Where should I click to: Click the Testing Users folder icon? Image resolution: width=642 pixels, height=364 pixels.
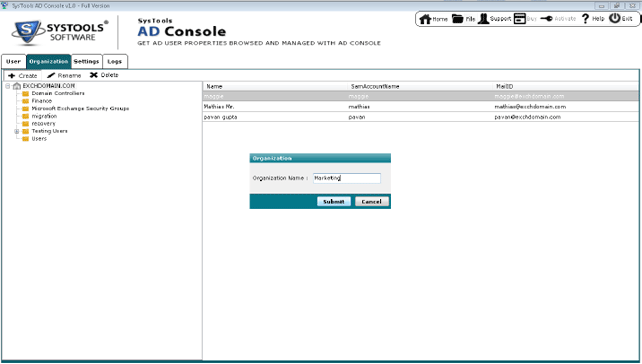tap(25, 131)
